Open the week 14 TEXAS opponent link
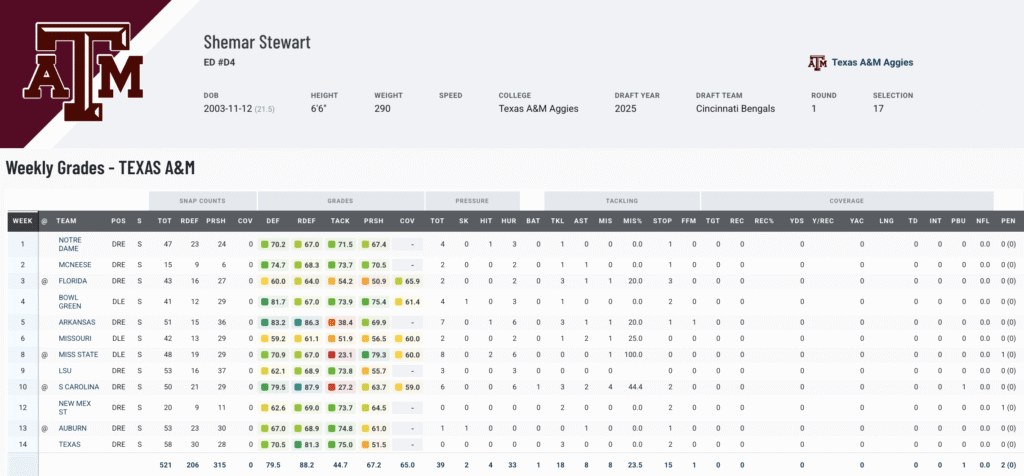This screenshot has width=1024, height=476. click(69, 445)
